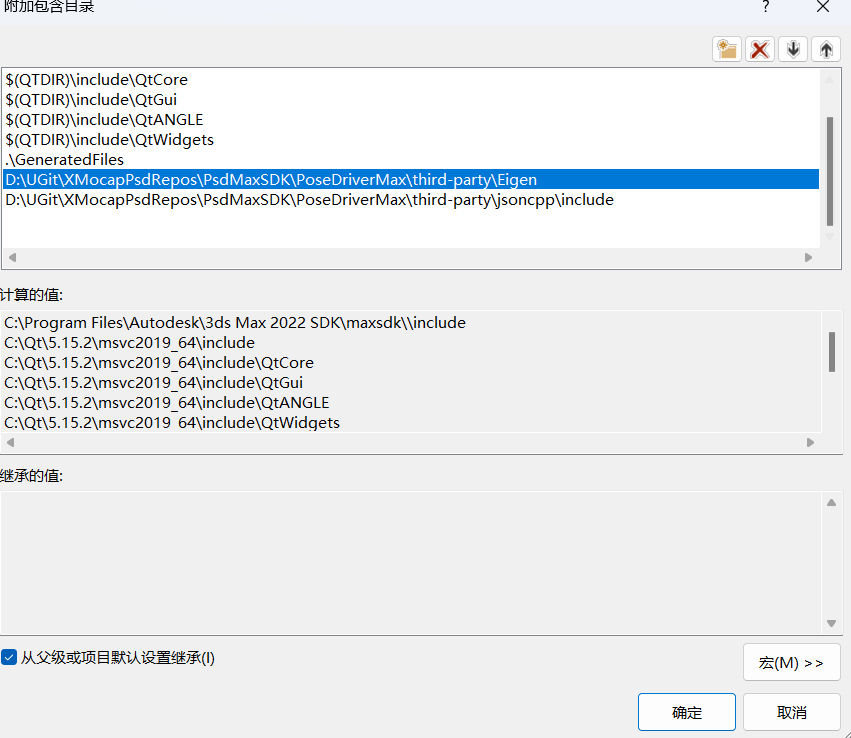Select the $(QTDIR)\include\QtGui entry
This screenshot has height=738, width=851.
pos(92,99)
